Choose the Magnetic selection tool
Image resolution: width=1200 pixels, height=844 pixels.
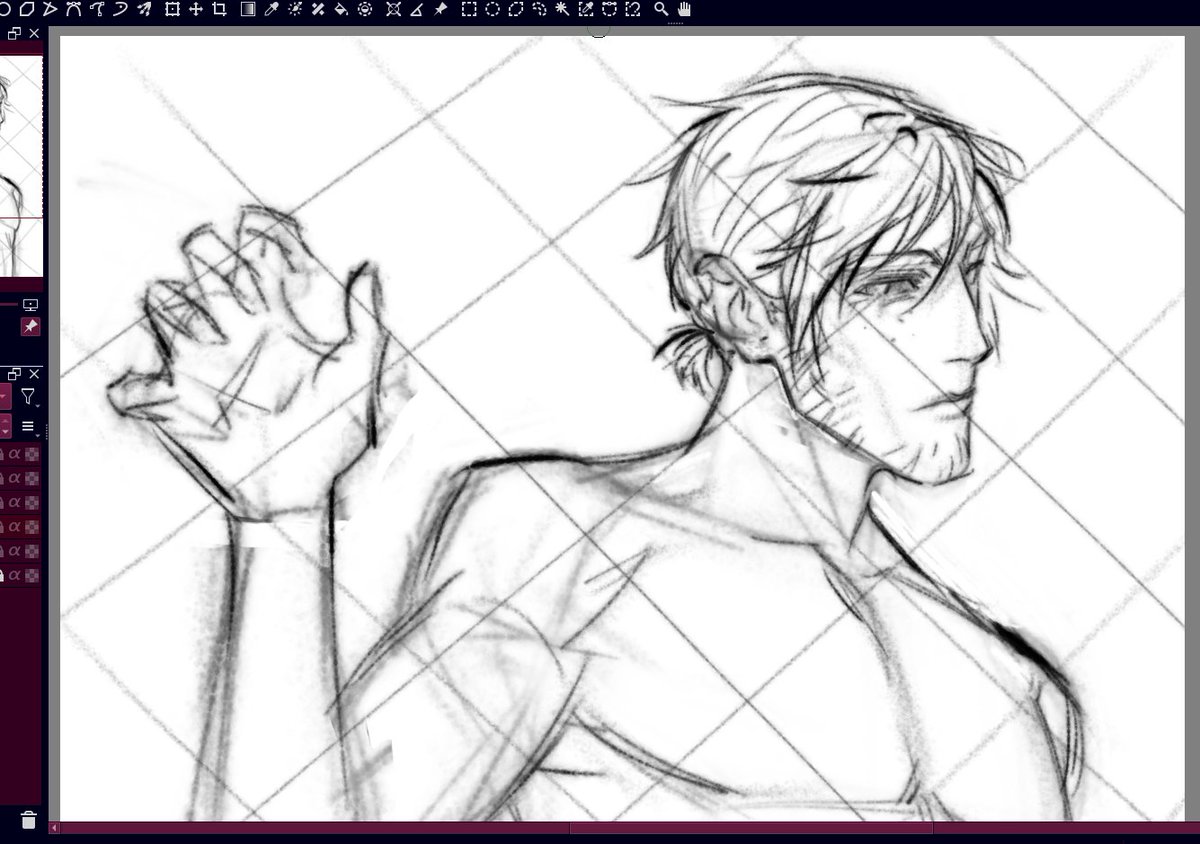[632, 9]
